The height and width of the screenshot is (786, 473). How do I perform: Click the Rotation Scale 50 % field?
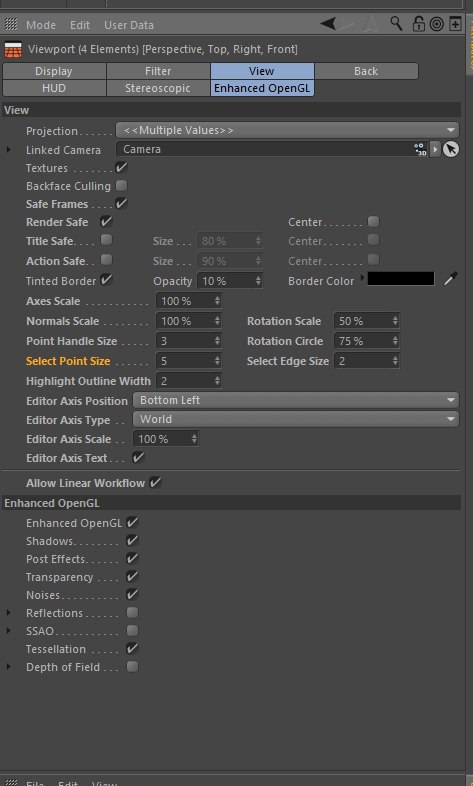(x=367, y=321)
